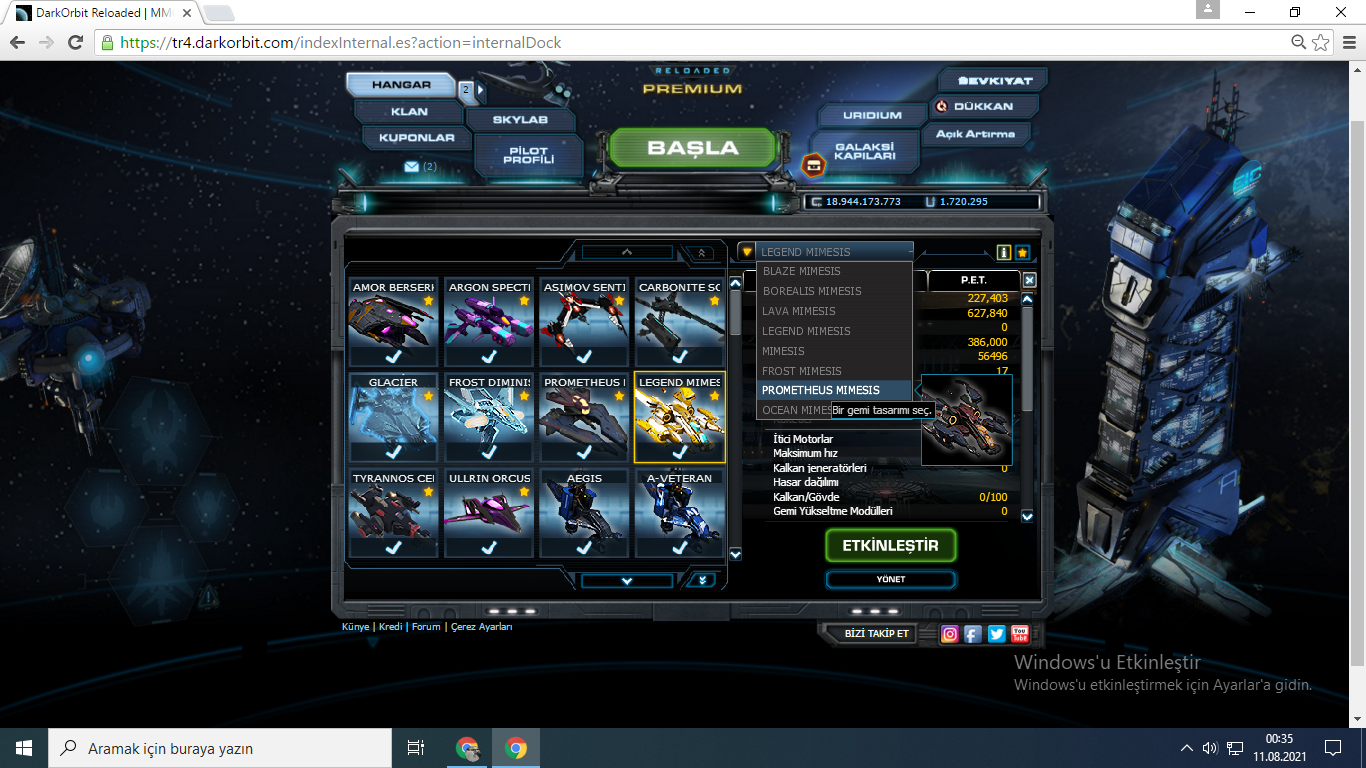Toggle favorite star on Frost Diminisher

coord(524,396)
